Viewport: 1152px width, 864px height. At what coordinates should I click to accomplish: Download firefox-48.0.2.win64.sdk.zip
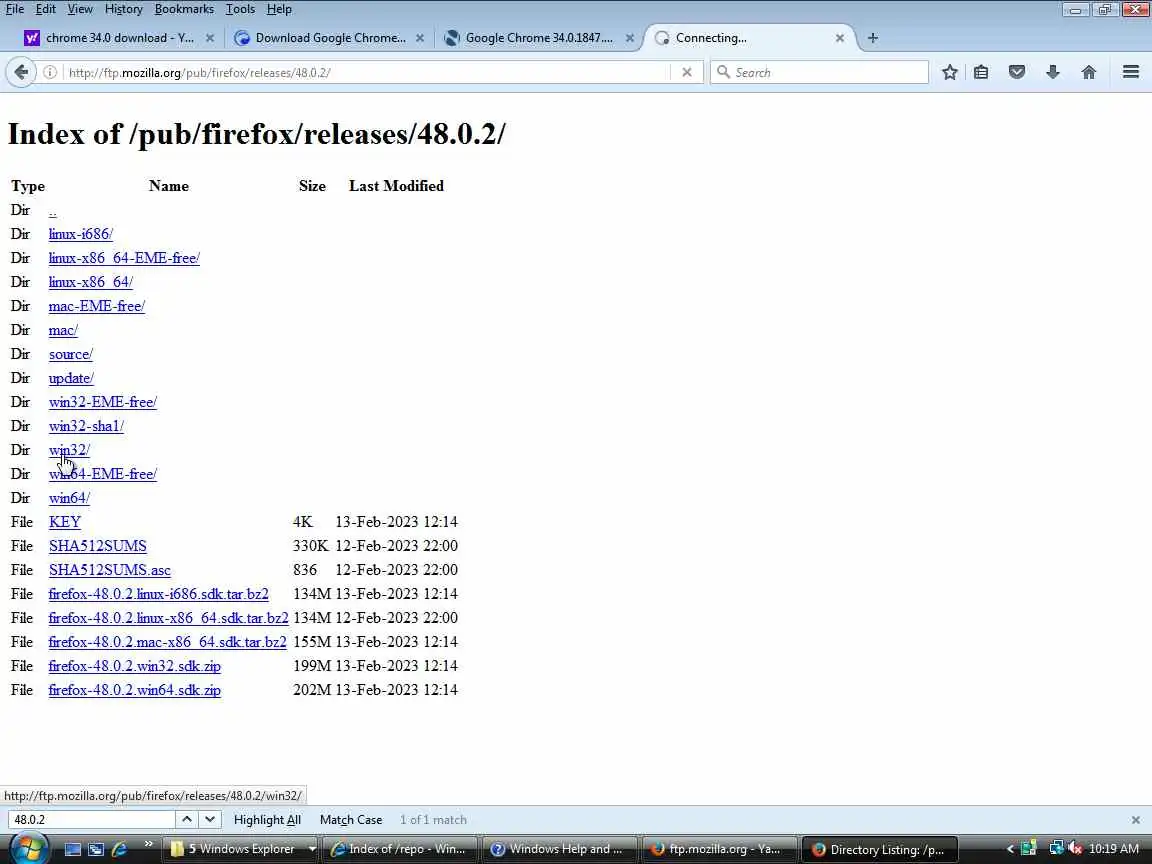click(134, 690)
